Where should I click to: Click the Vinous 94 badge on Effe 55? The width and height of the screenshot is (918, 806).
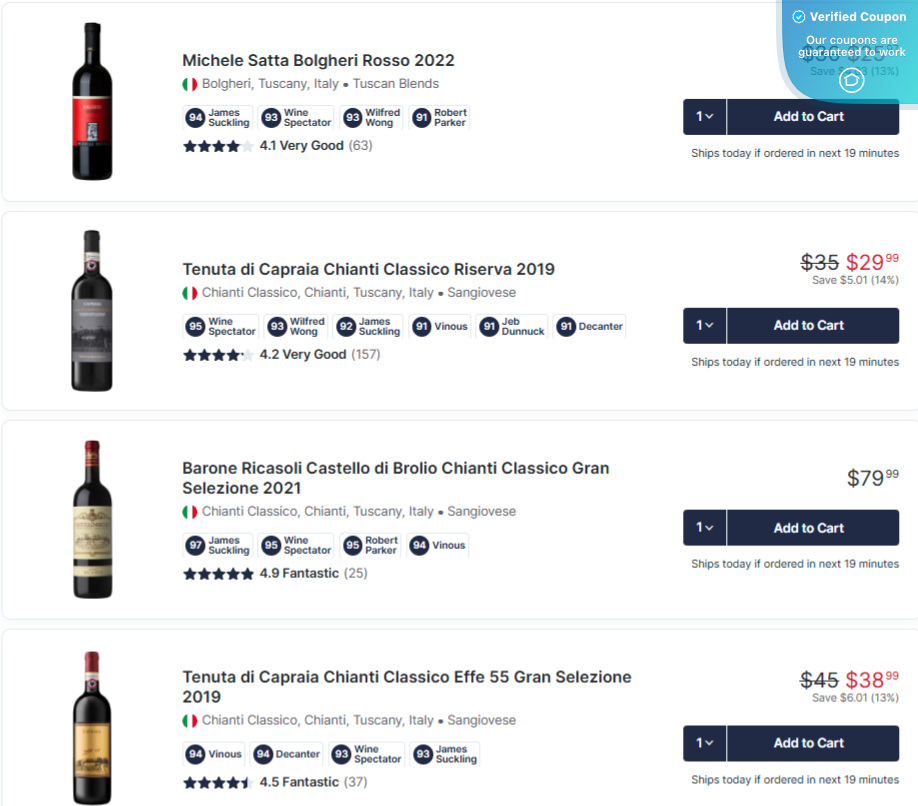pyautogui.click(x=213, y=754)
